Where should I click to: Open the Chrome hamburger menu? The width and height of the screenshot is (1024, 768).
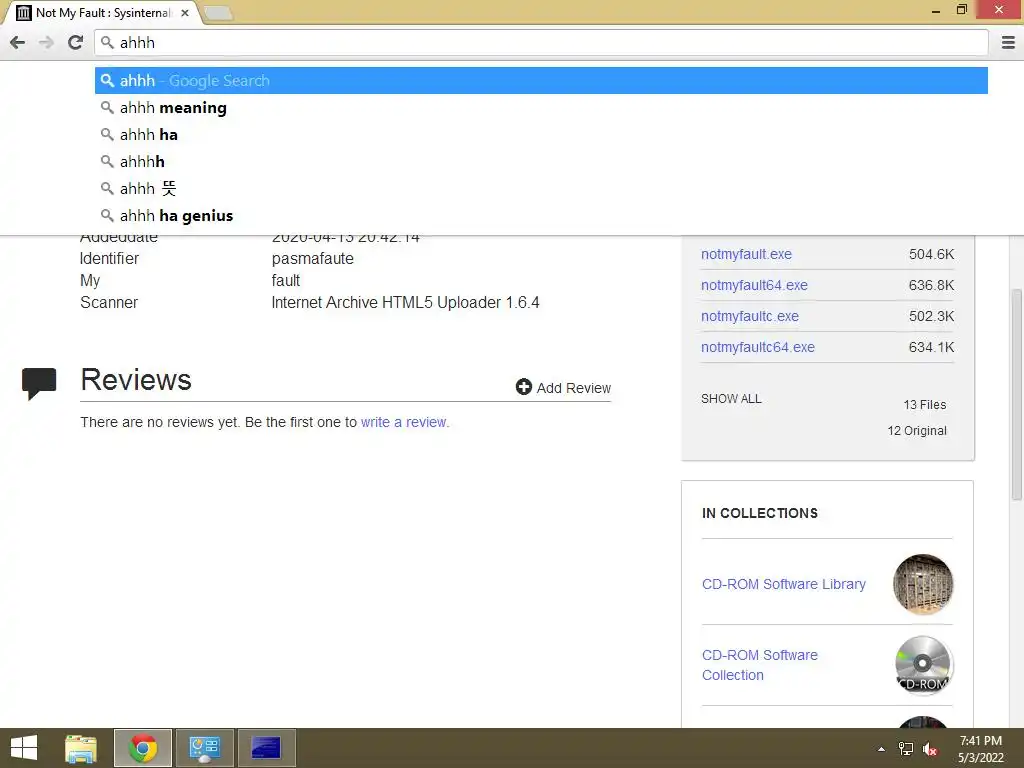(x=1008, y=42)
